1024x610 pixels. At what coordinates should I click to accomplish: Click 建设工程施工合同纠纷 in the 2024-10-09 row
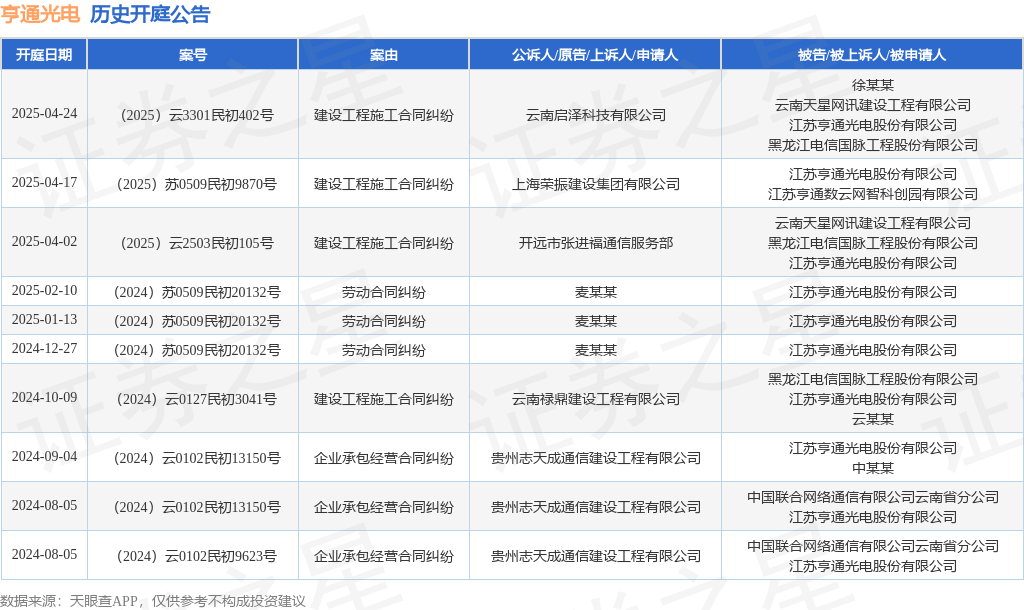tap(383, 399)
